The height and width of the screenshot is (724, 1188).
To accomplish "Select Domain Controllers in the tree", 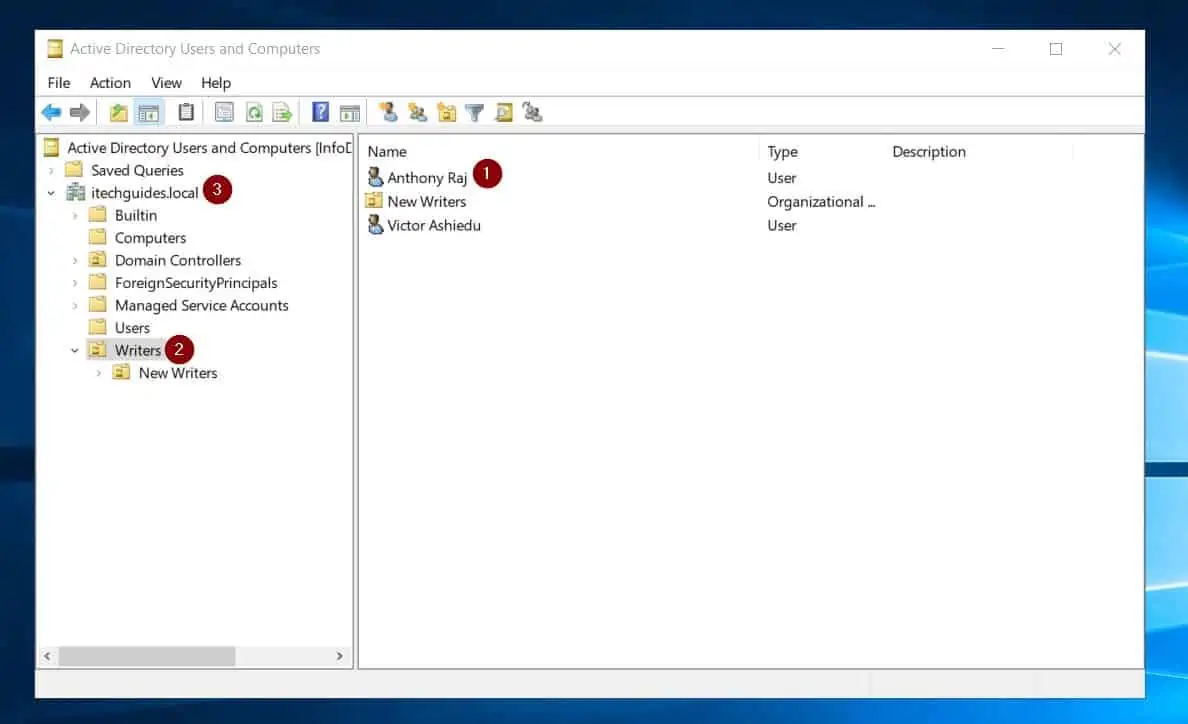I will click(177, 261).
